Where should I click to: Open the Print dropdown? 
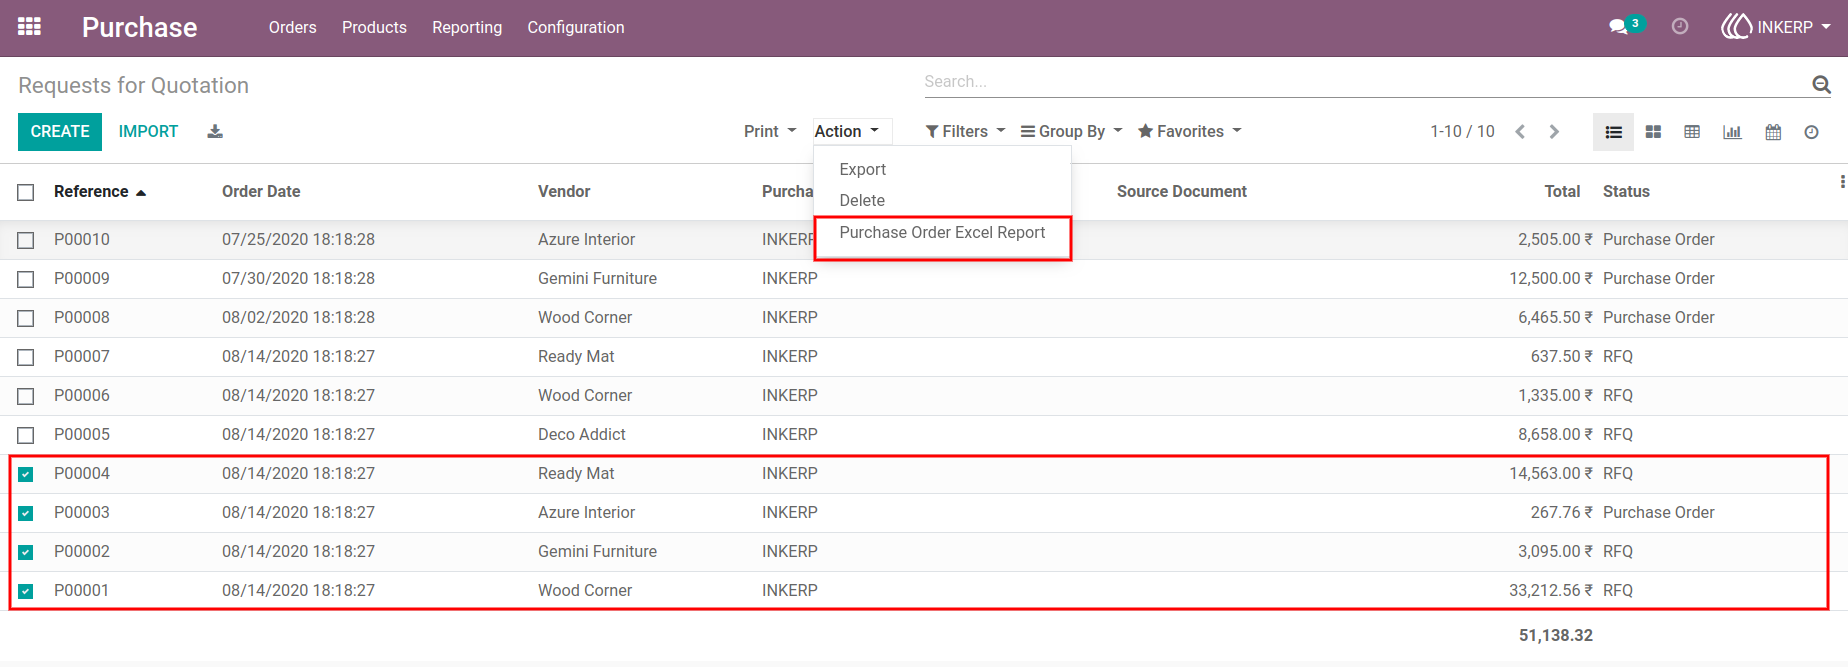pos(770,131)
